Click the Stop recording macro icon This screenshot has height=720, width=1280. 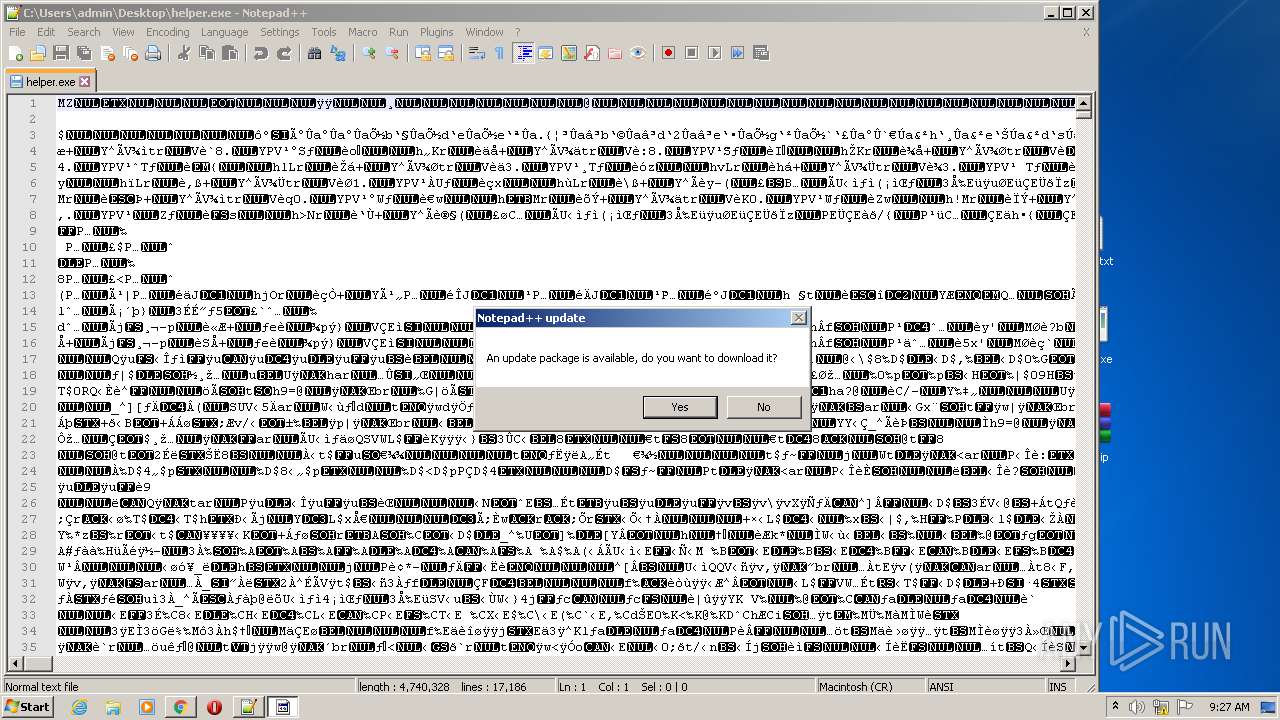(692, 53)
